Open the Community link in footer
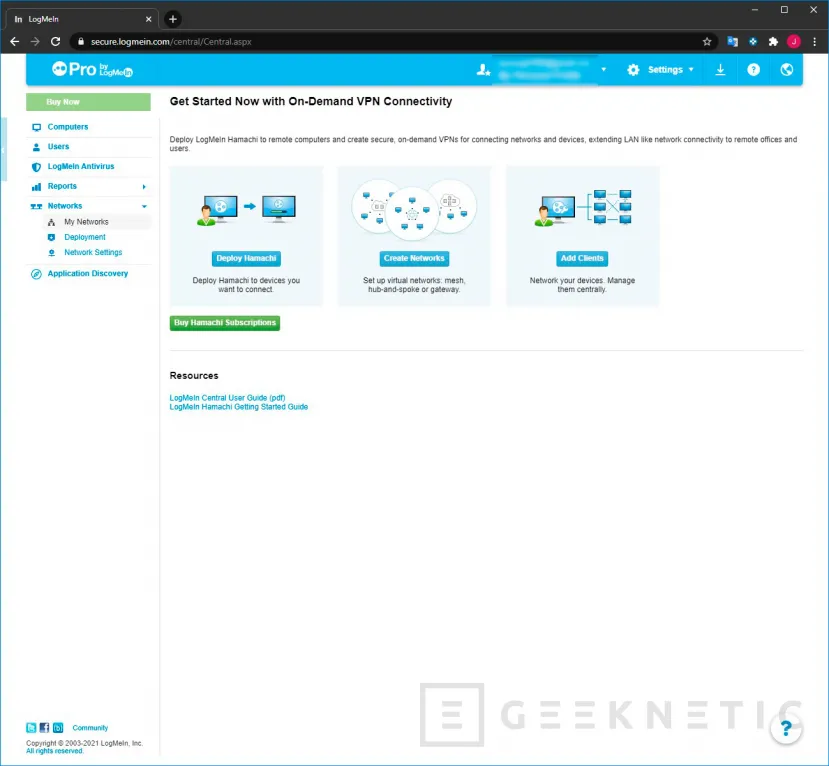 click(90, 727)
